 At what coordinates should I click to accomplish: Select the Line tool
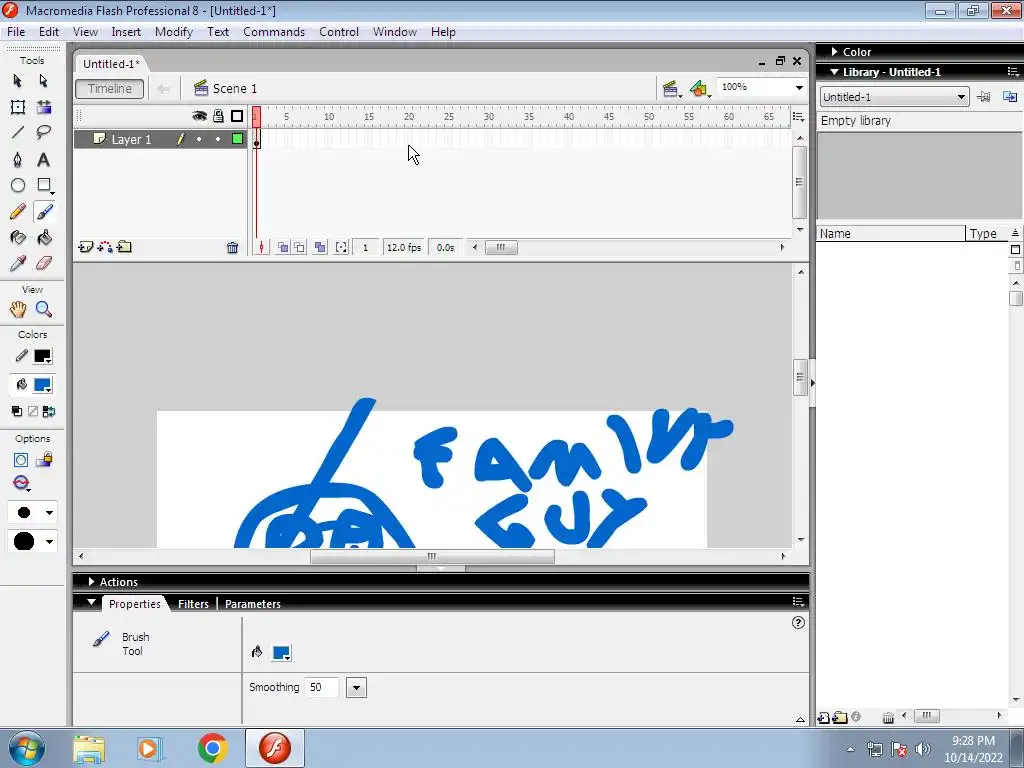point(18,133)
